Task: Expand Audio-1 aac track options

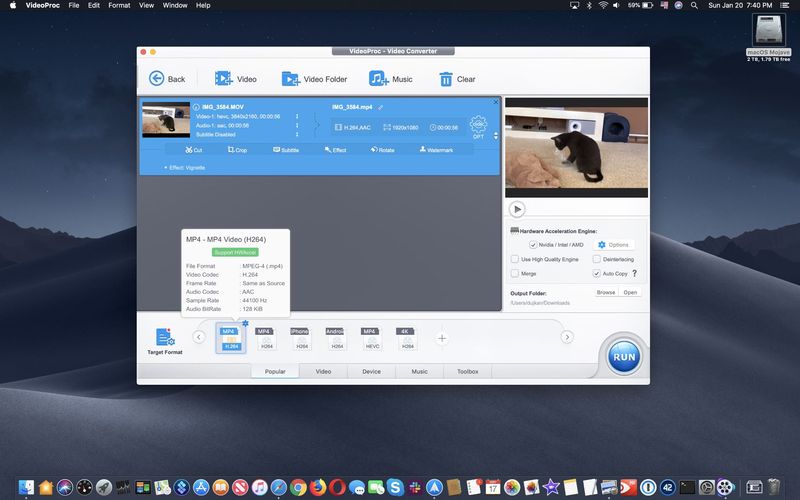Action: point(297,126)
